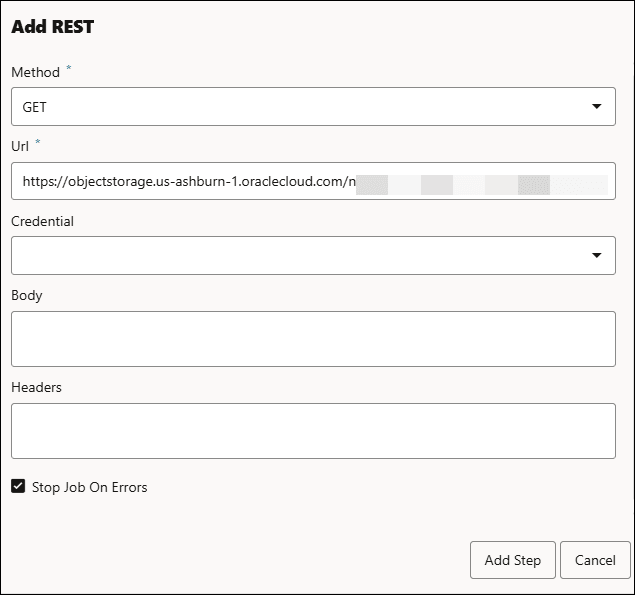Click the Url field label
635x595 pixels.
[x=20, y=145]
